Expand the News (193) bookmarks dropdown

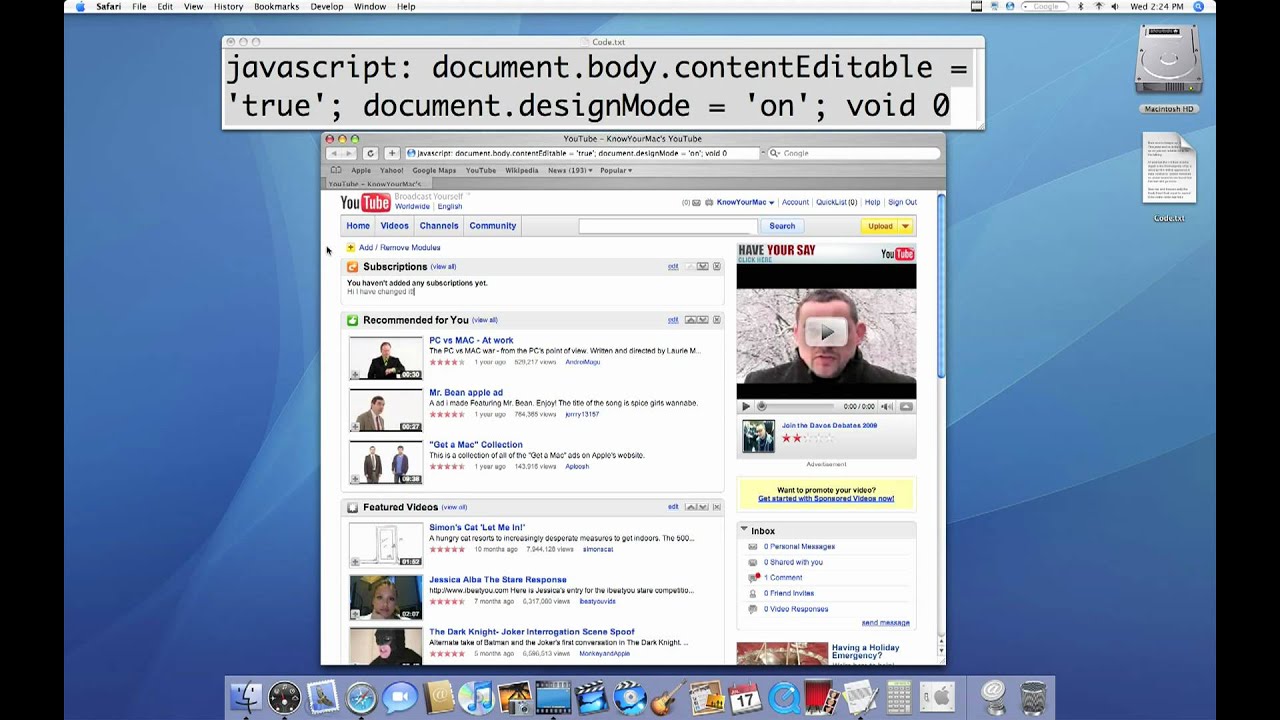click(x=570, y=170)
